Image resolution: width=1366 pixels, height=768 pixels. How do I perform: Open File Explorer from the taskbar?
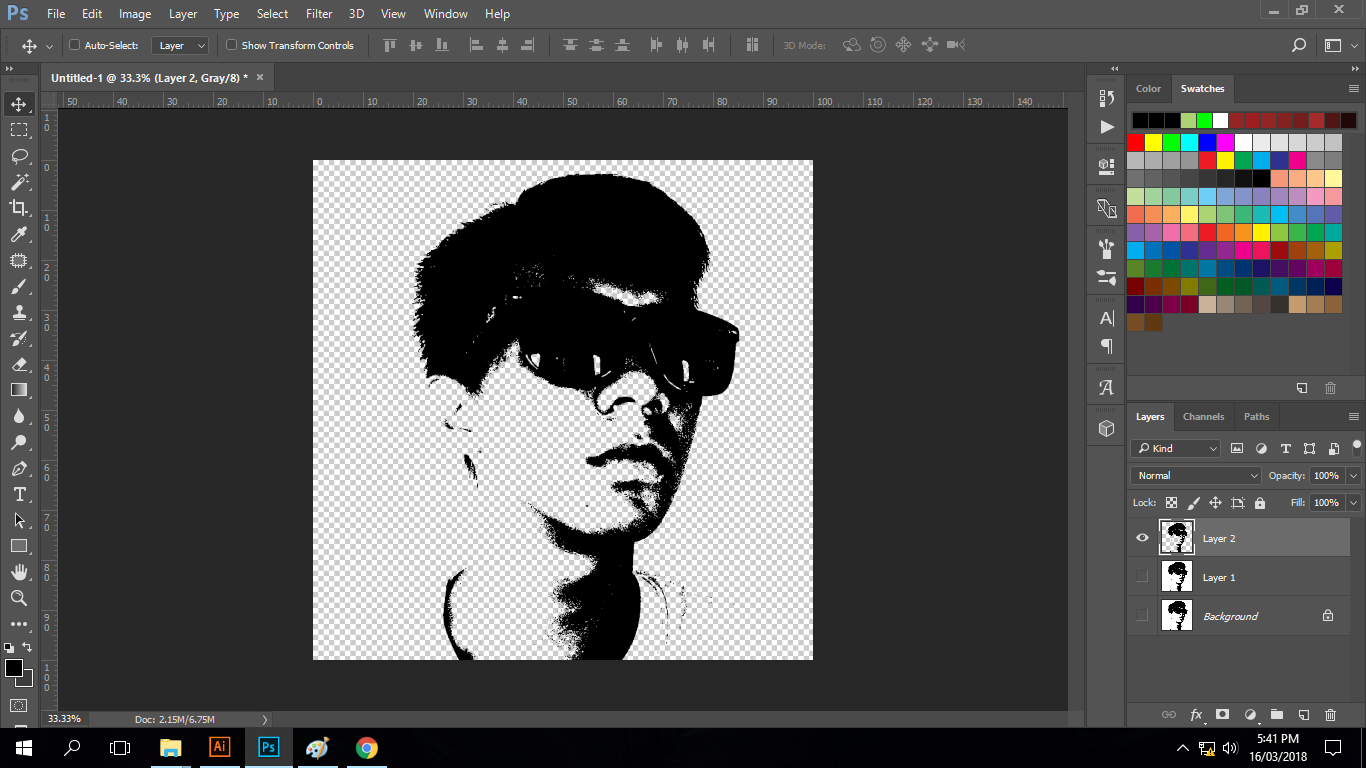[x=170, y=747]
